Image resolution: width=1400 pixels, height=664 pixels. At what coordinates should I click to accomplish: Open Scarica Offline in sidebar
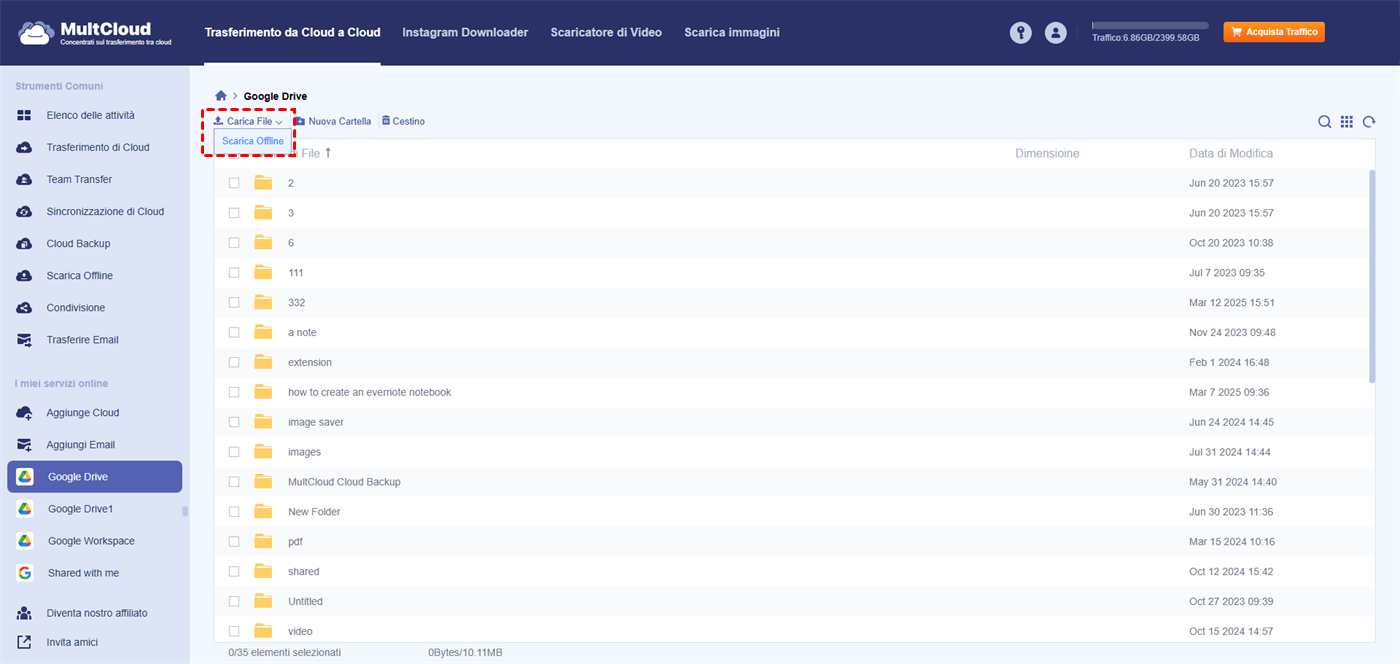[x=79, y=275]
